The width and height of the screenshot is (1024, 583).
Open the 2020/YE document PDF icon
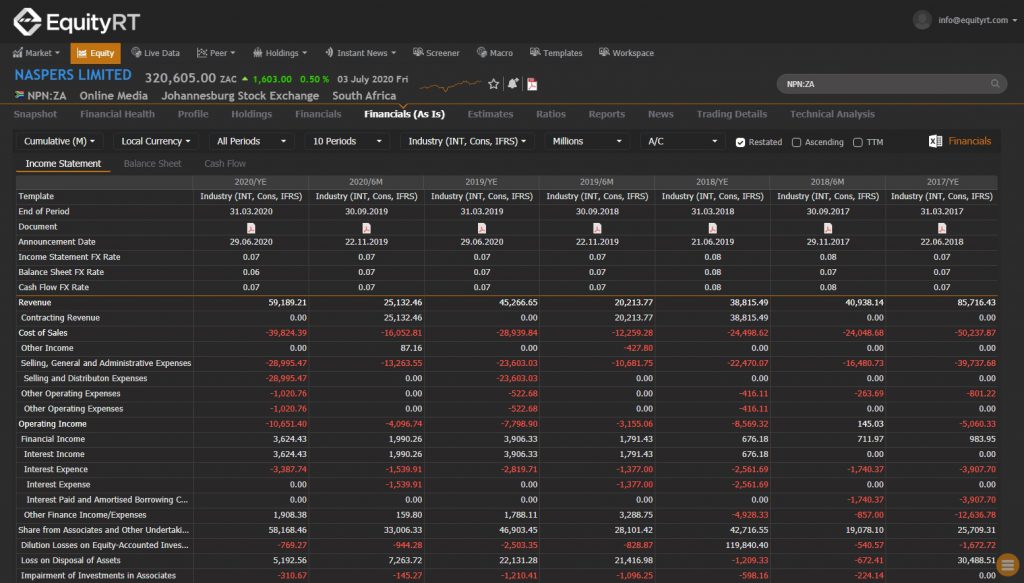251,227
